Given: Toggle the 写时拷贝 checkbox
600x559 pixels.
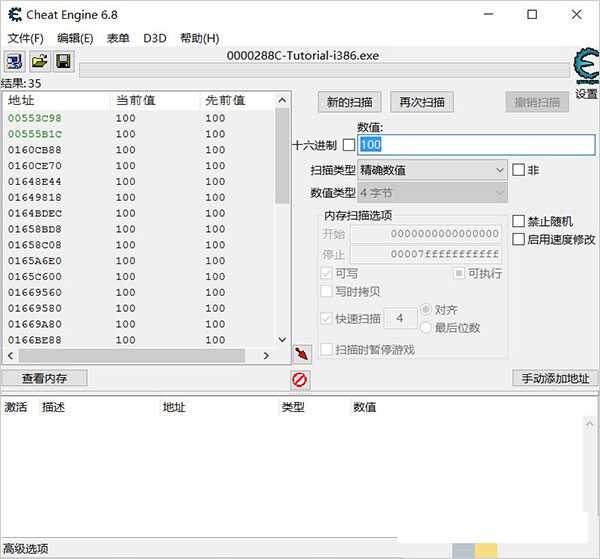Looking at the screenshot, I should pyautogui.click(x=326, y=291).
